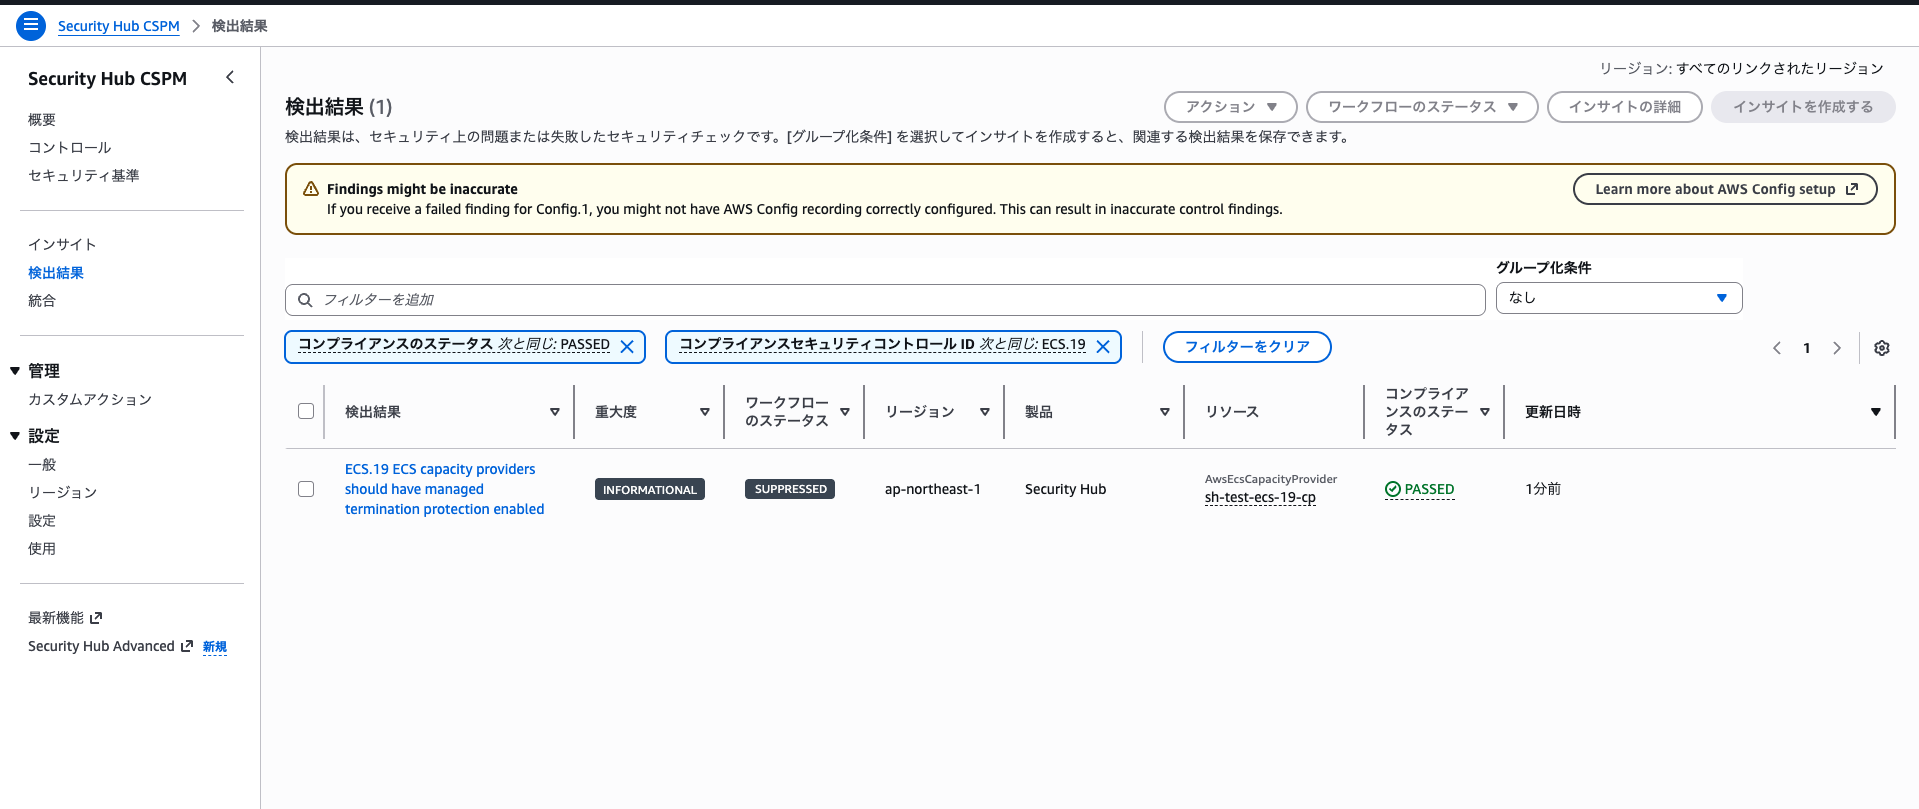The width and height of the screenshot is (1919, 809).
Task: Open table preferences gear icon
Action: (1882, 348)
